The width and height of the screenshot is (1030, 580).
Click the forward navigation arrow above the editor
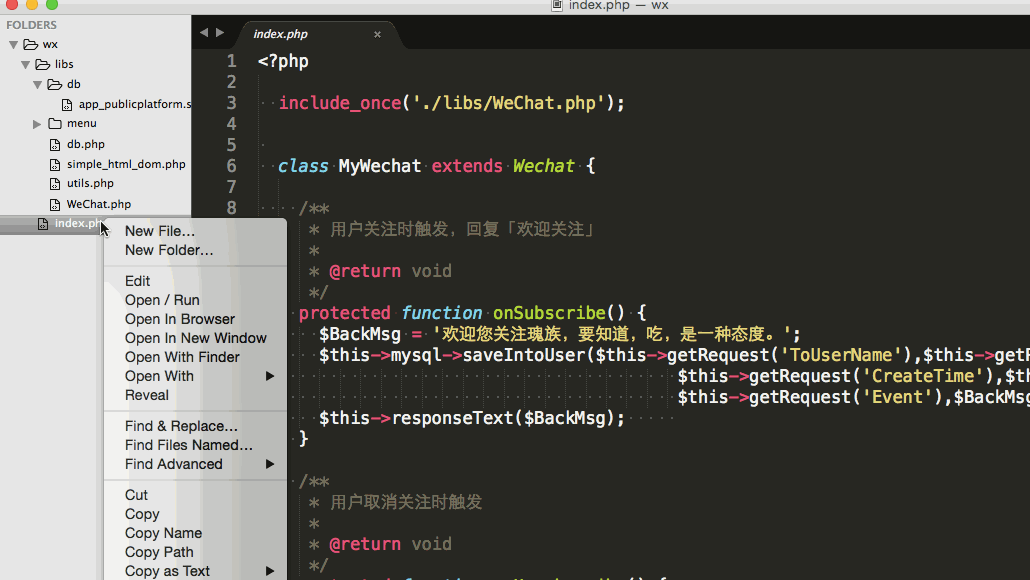tap(220, 31)
